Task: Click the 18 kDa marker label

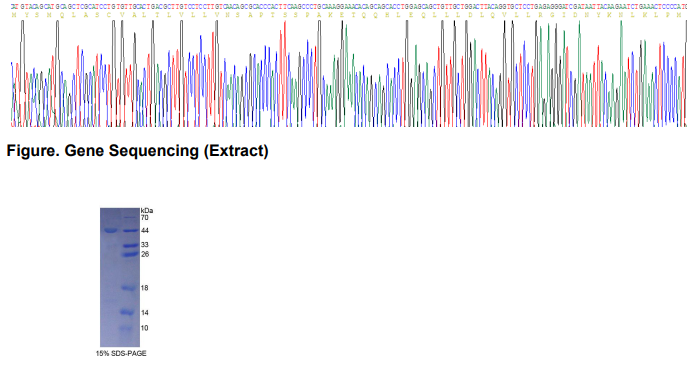Action: [x=144, y=288]
